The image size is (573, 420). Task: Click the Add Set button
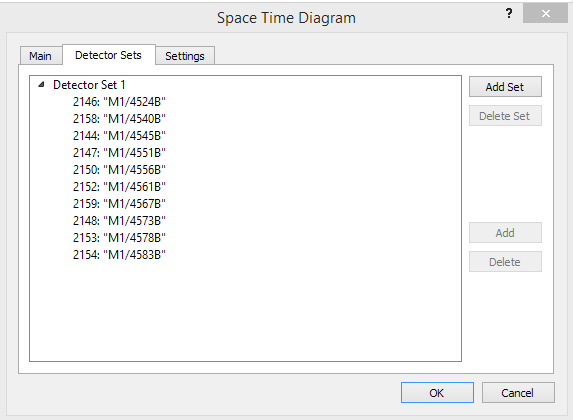pyautogui.click(x=505, y=87)
